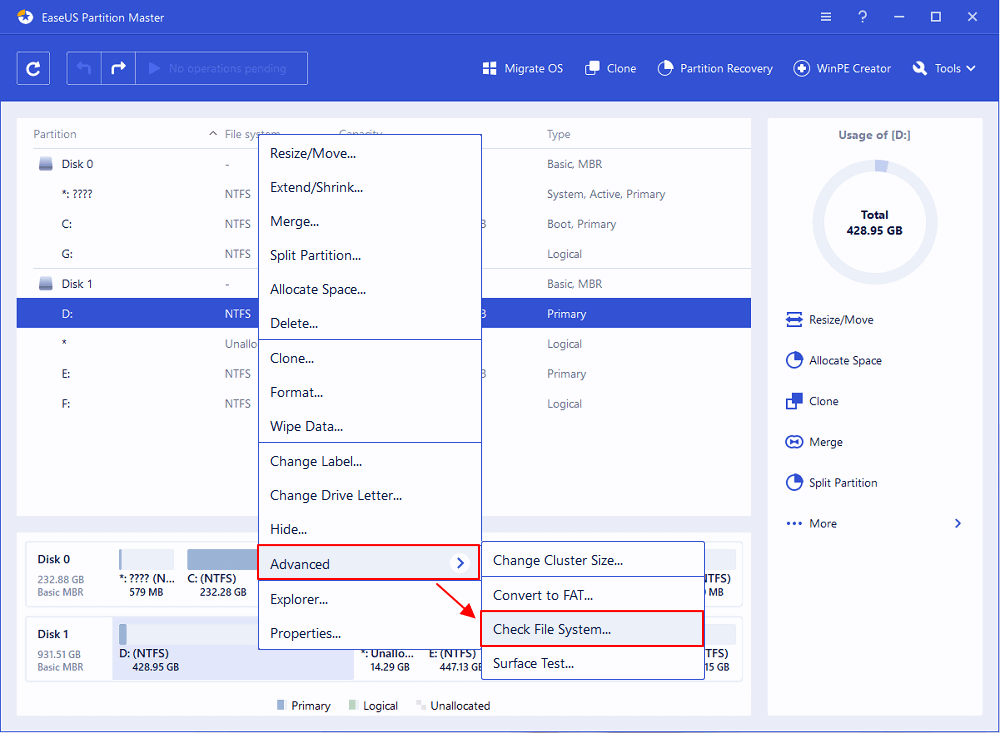Click the Tools wrench icon
1000x733 pixels.
[920, 68]
